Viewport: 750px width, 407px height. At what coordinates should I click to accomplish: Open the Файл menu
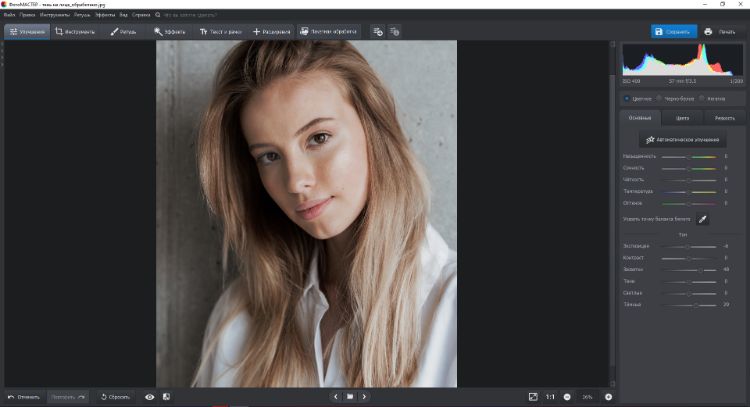(x=9, y=15)
